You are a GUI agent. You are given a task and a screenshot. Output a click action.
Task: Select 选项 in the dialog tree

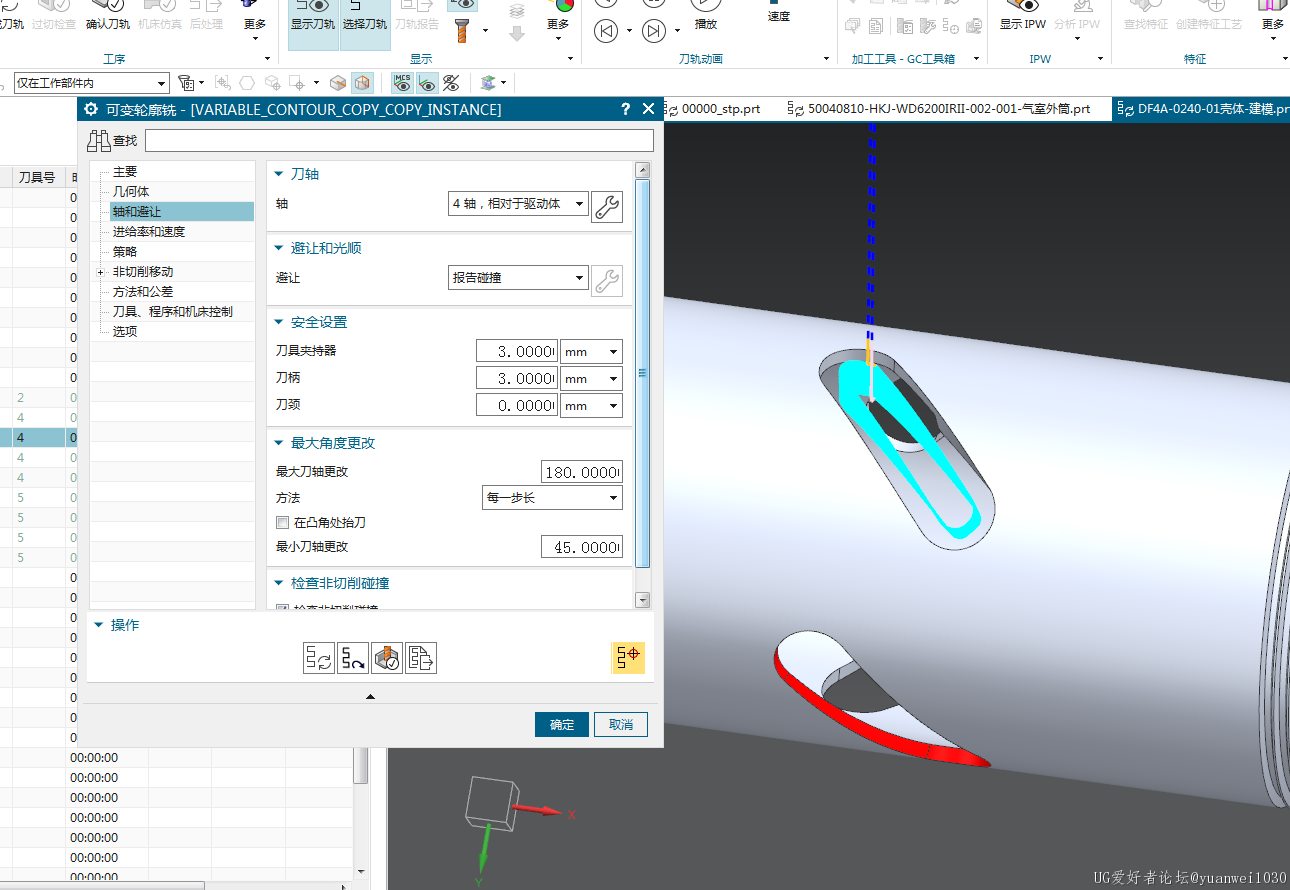tap(125, 332)
